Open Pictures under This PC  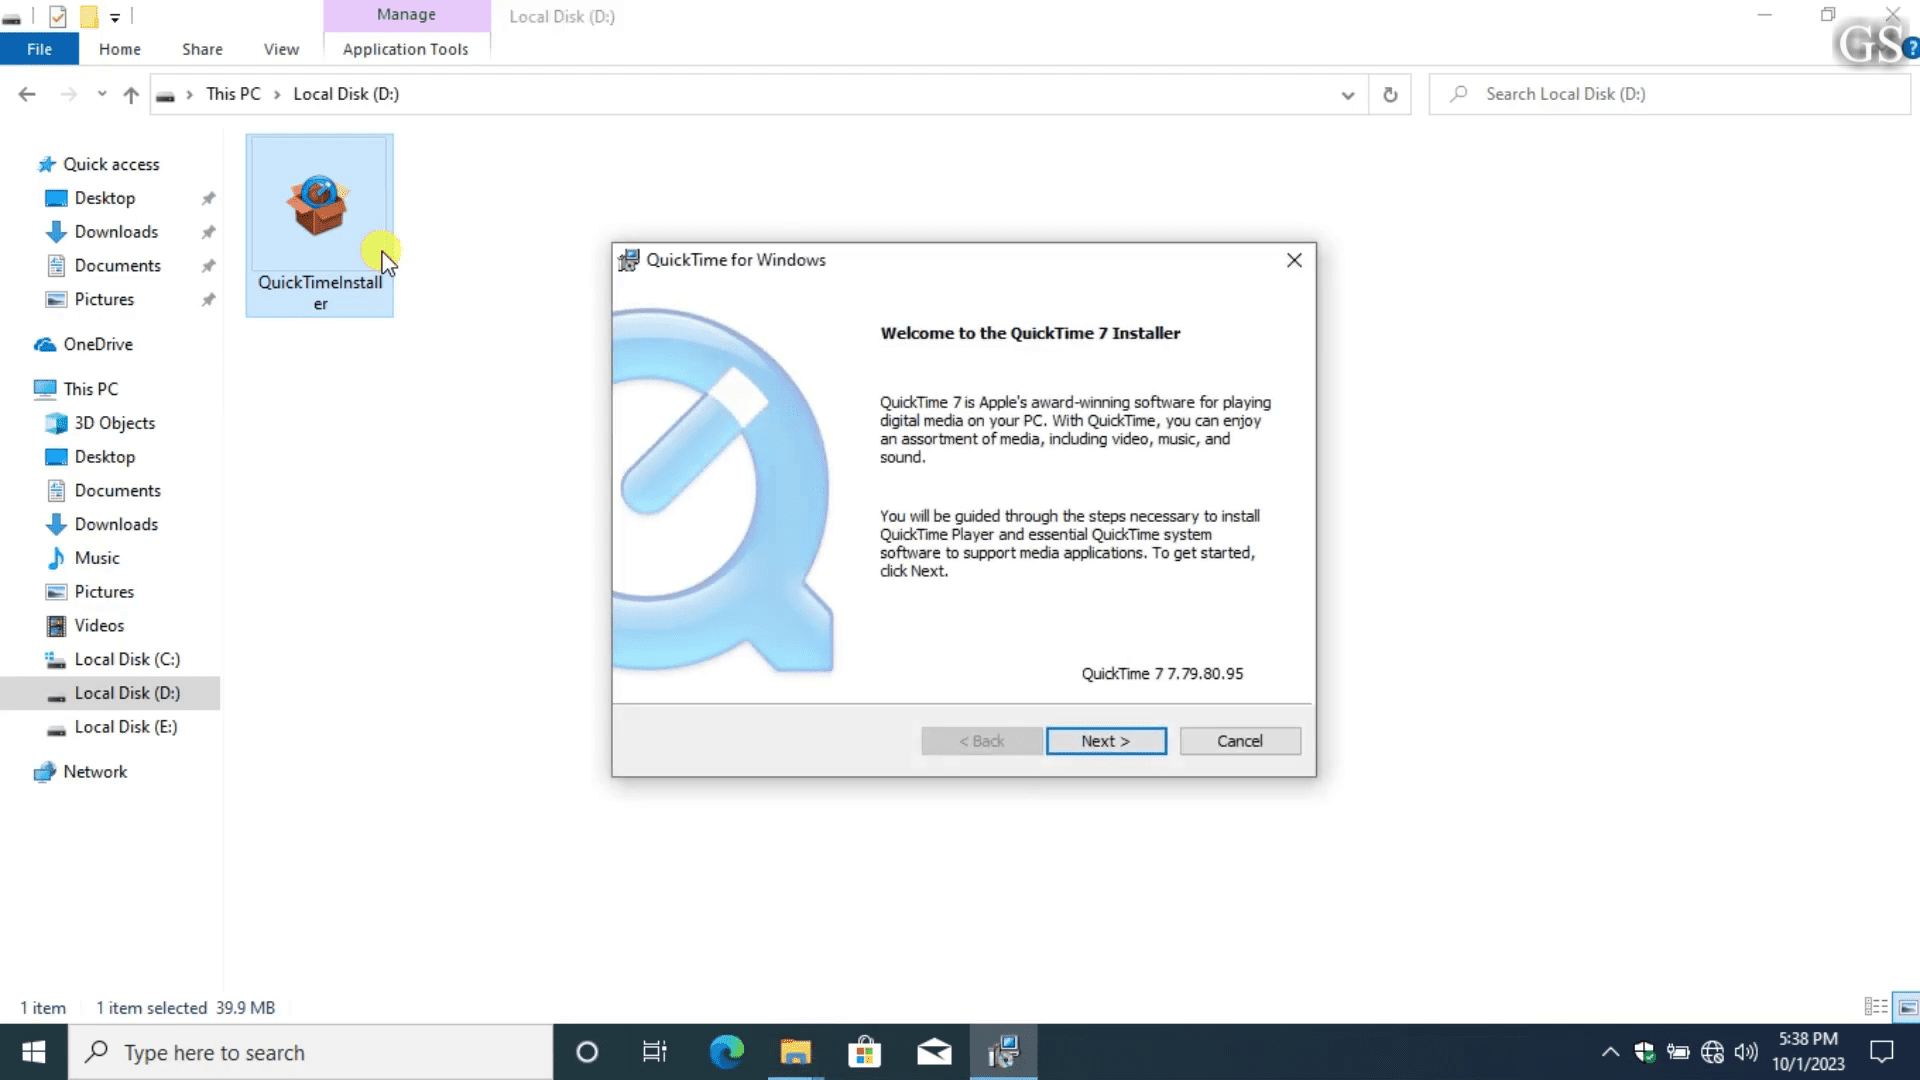[x=104, y=592]
